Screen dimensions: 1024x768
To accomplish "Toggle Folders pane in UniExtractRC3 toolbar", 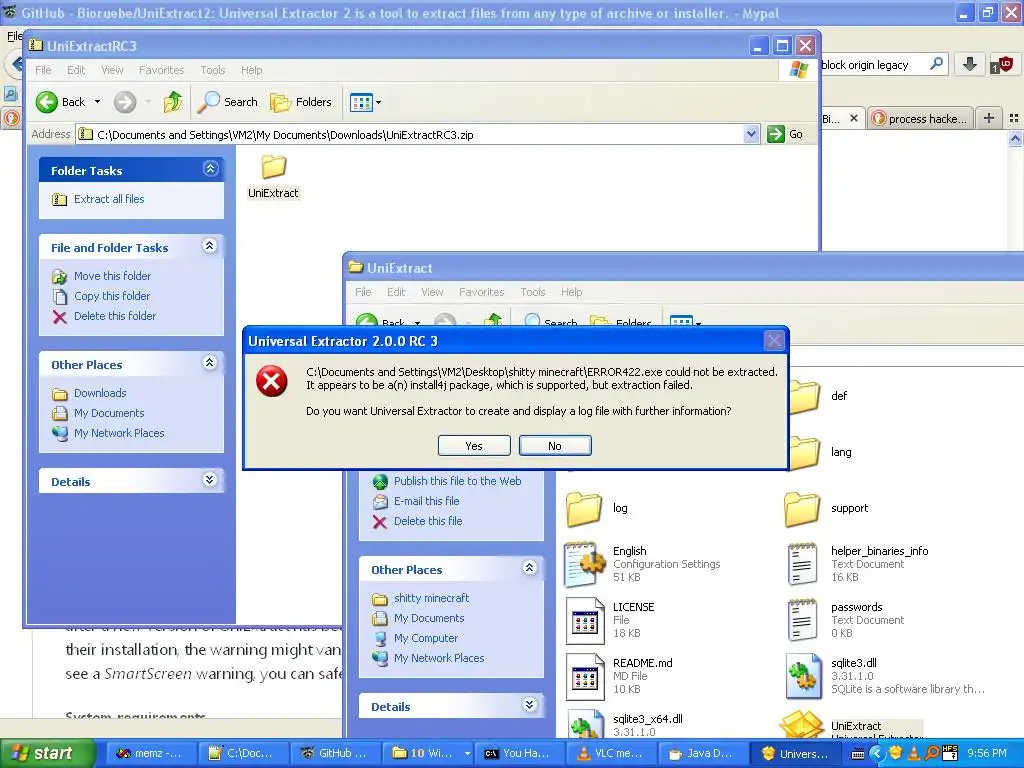I will coord(301,102).
